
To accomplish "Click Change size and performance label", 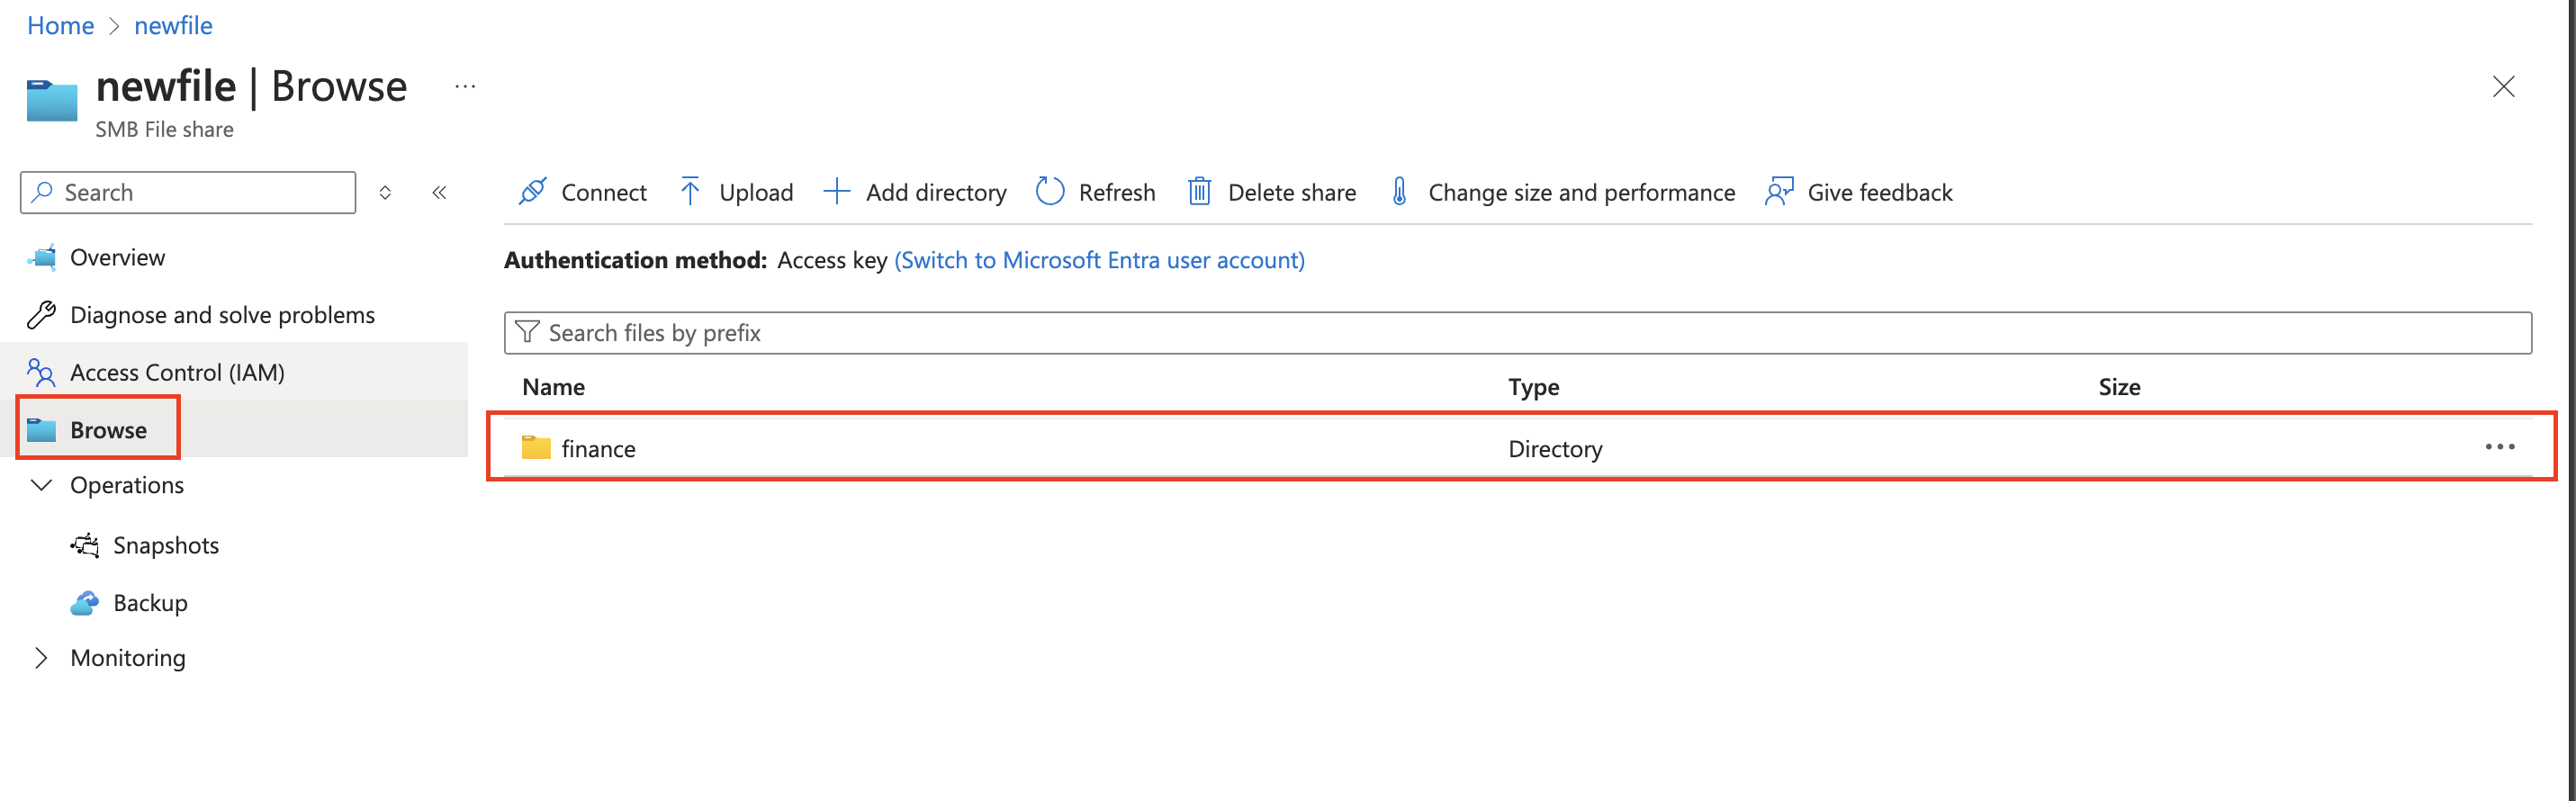I will pyautogui.click(x=1581, y=192).
